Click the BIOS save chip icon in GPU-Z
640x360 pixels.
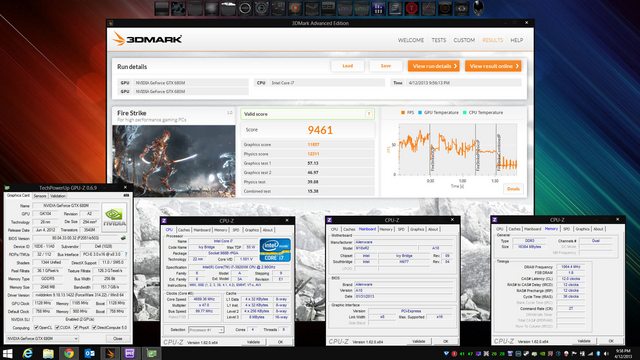tap(123, 238)
